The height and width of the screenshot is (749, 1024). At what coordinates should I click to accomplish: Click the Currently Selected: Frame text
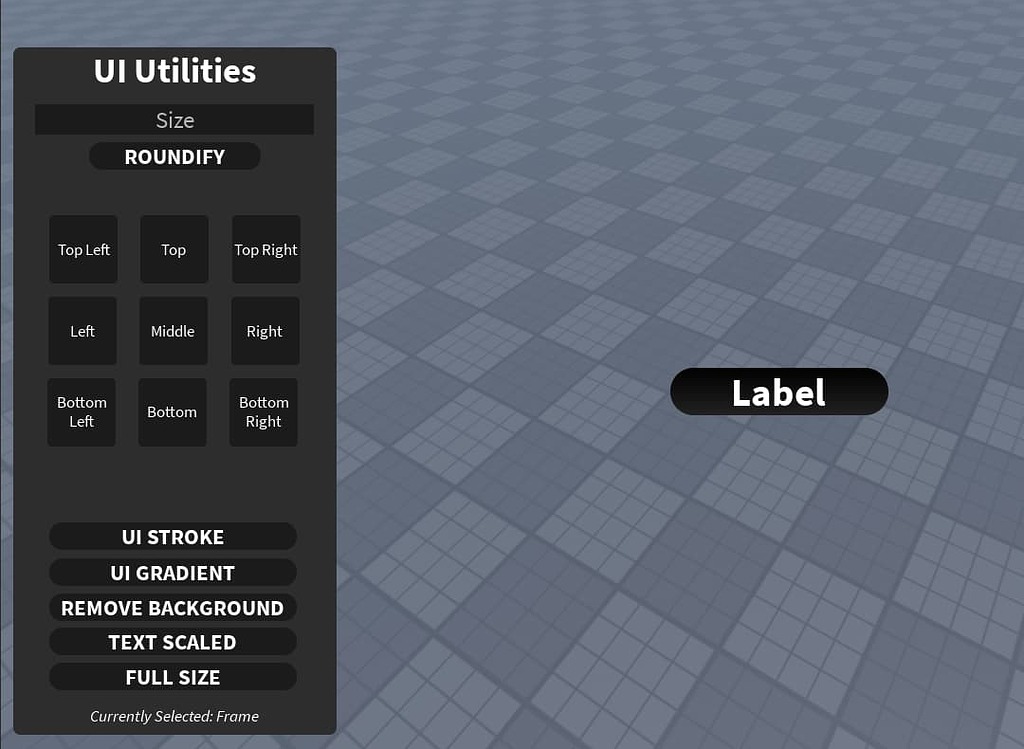coord(174,716)
